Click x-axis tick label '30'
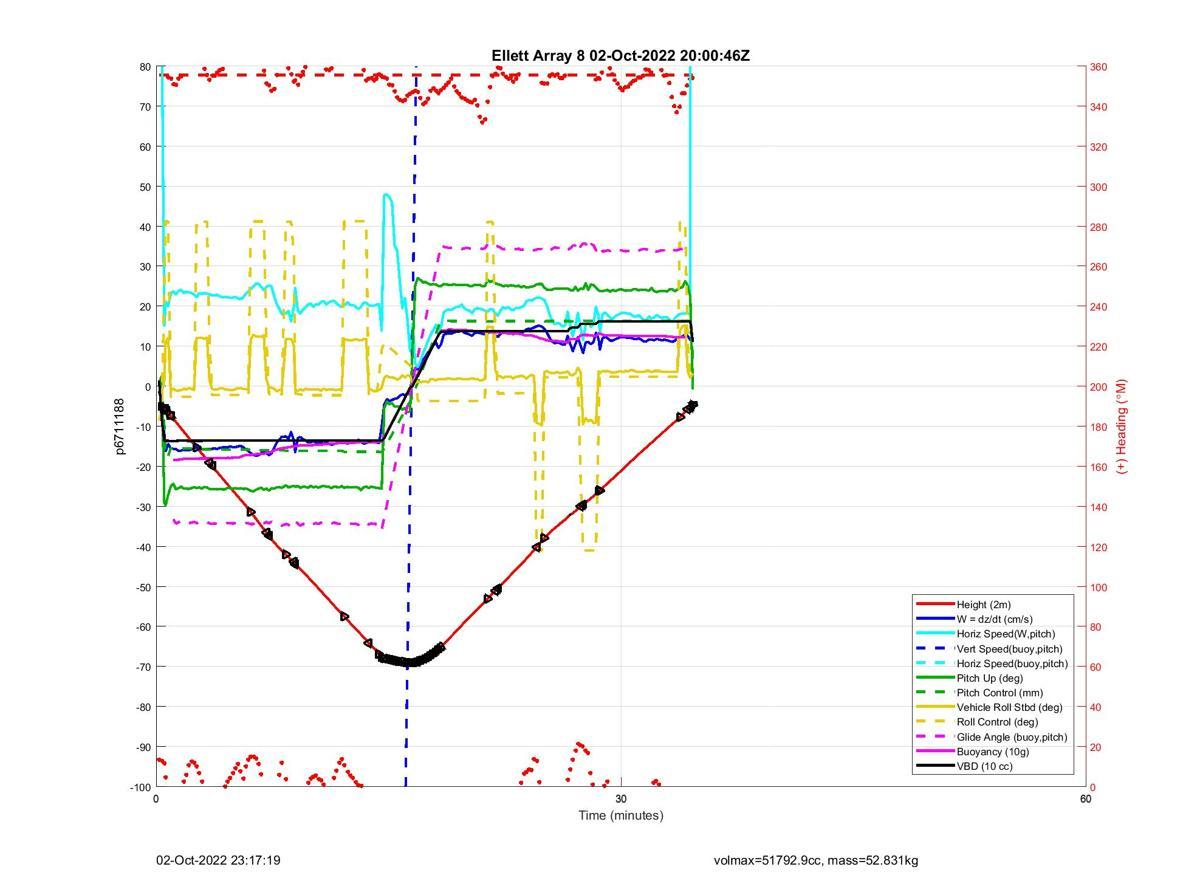Viewport: 1200px width, 885px height. tap(621, 799)
